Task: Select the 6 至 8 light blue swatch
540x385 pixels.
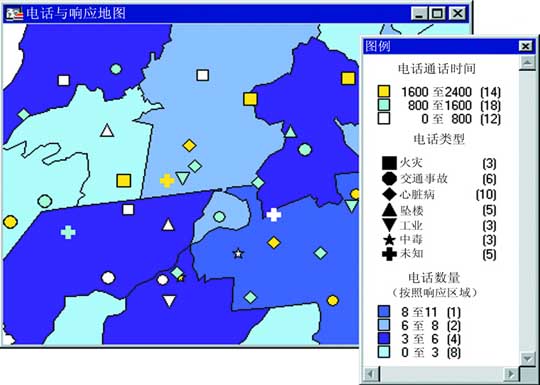Action: click(384, 325)
